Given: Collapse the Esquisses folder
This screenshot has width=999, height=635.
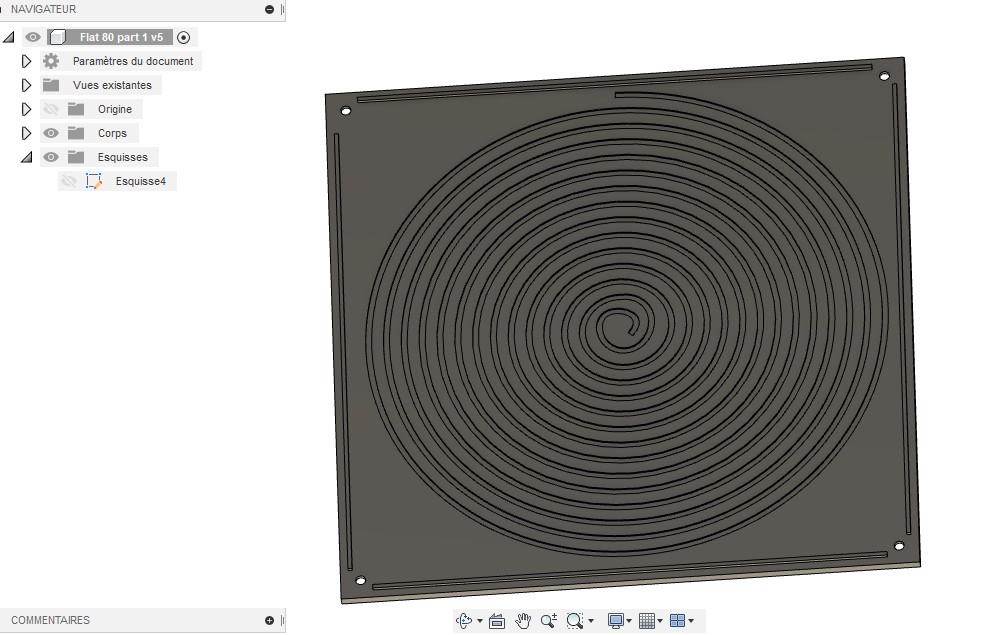Looking at the screenshot, I should click(x=26, y=157).
